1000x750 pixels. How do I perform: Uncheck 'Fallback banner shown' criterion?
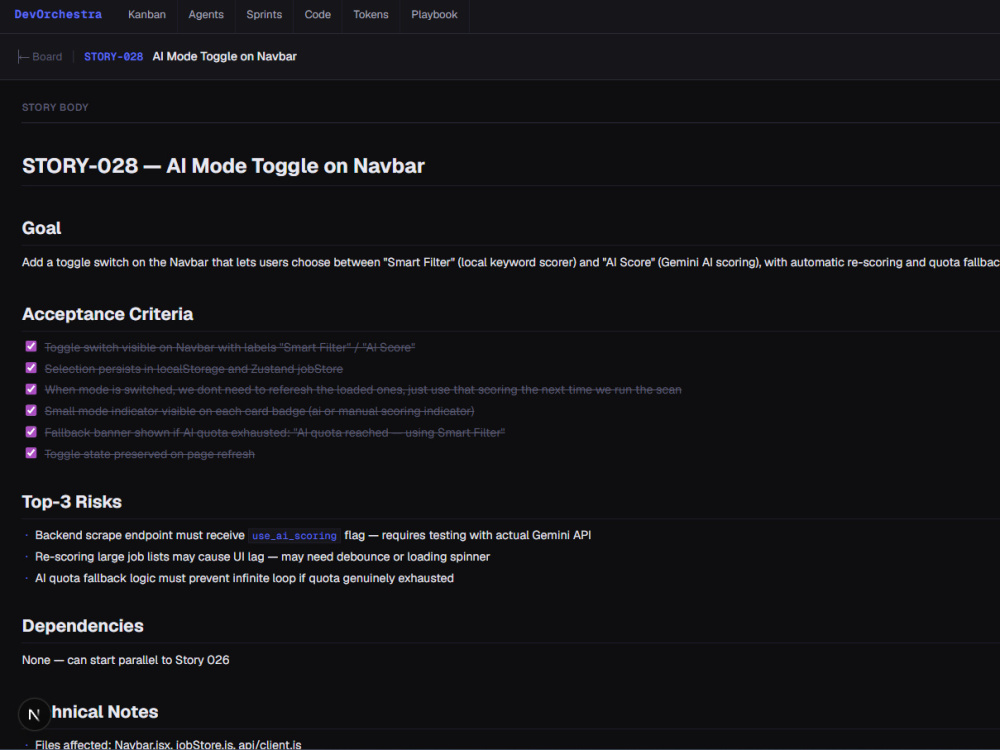(31, 432)
